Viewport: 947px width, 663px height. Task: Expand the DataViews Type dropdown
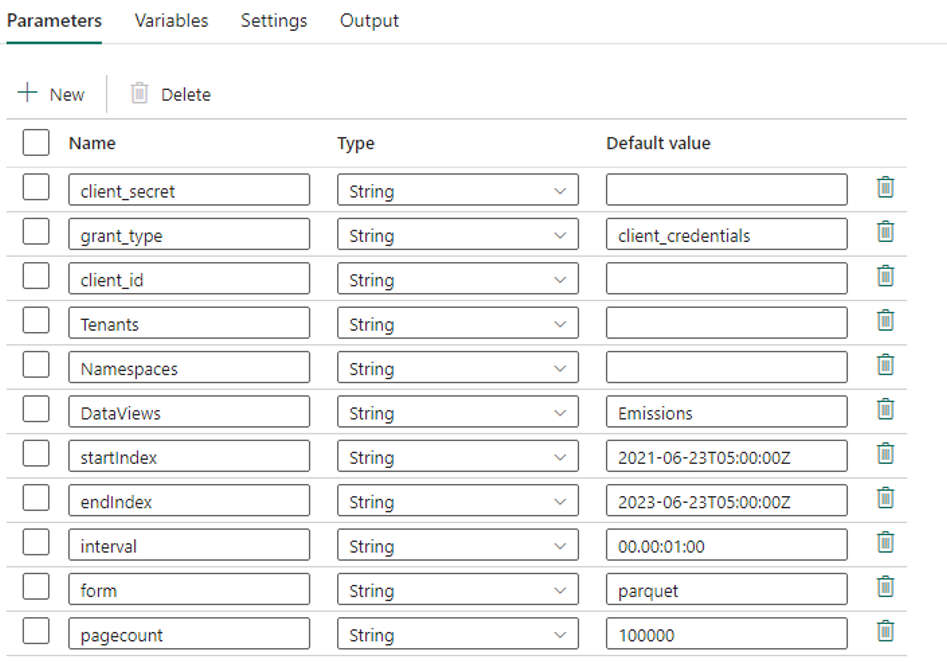(x=458, y=412)
